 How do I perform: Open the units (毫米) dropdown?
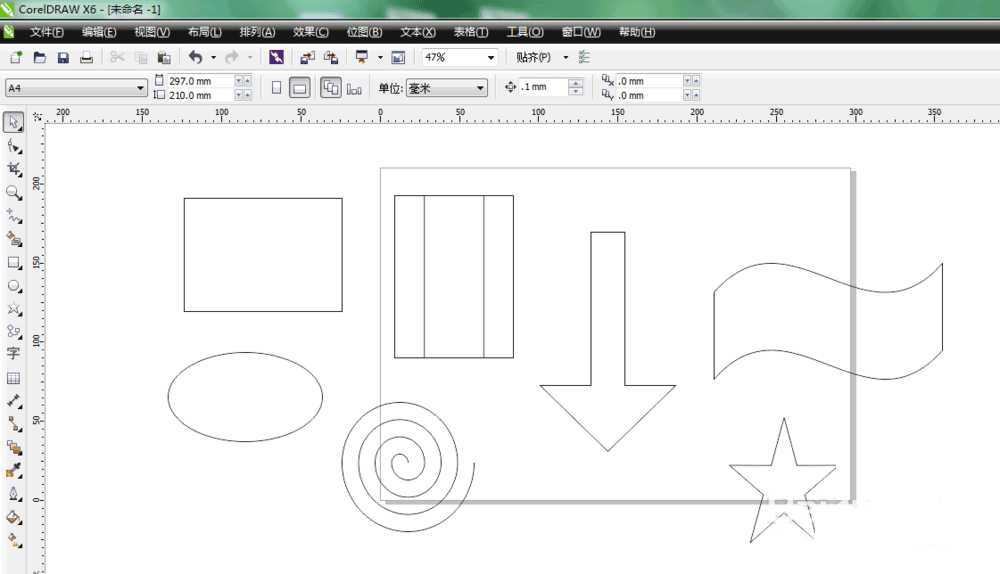[x=480, y=88]
